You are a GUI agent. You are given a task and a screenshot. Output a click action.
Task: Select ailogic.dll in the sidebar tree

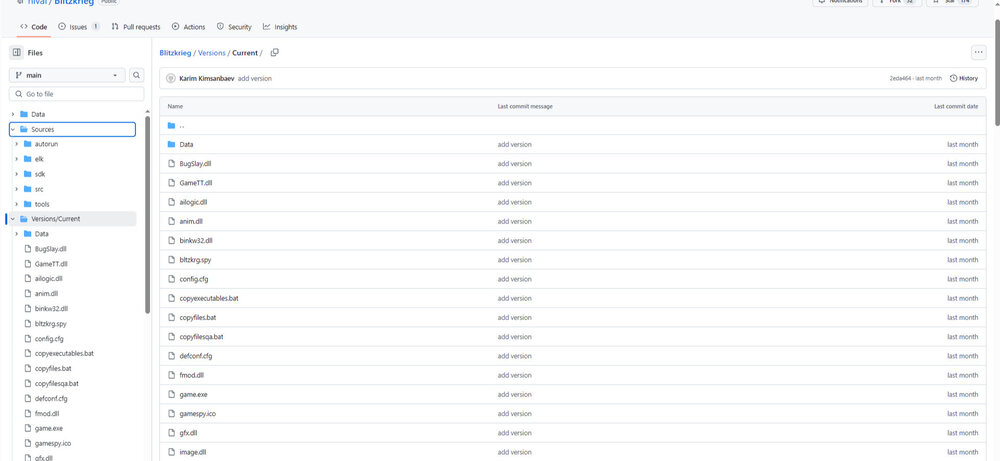click(48, 279)
